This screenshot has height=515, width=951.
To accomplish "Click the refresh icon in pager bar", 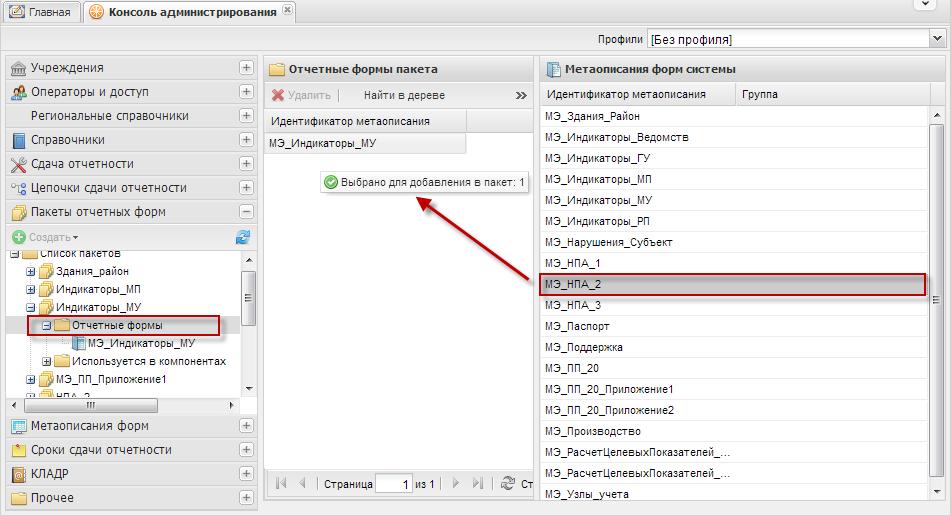I will pos(508,483).
